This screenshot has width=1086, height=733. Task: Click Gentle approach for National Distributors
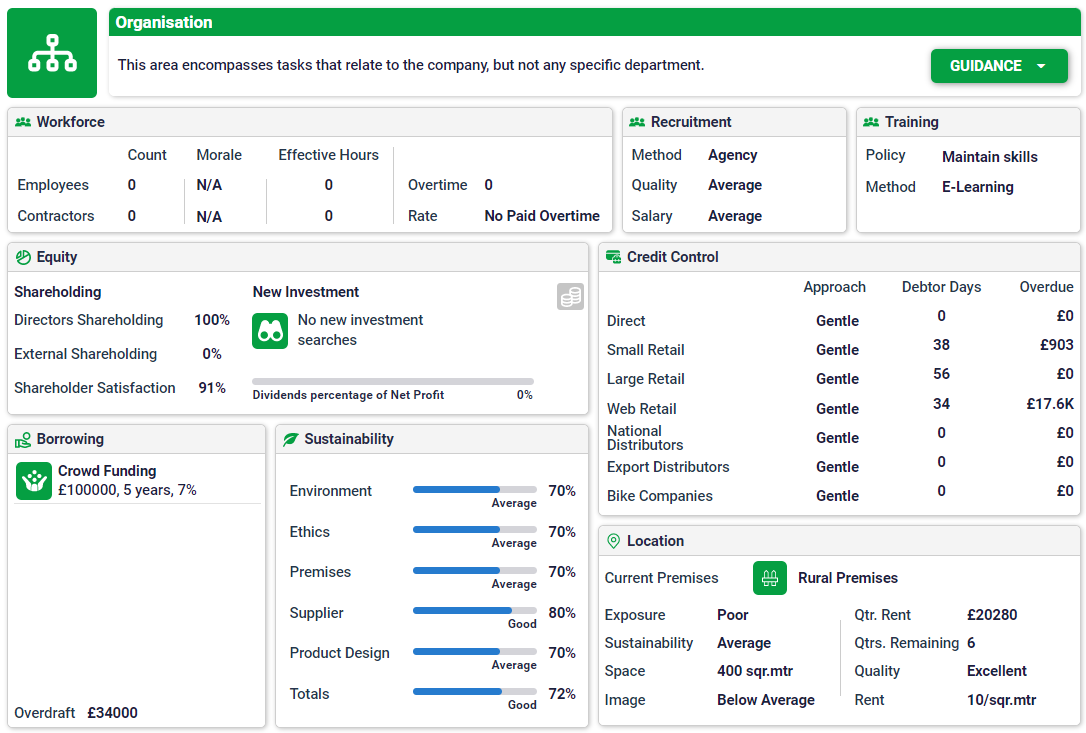click(837, 438)
